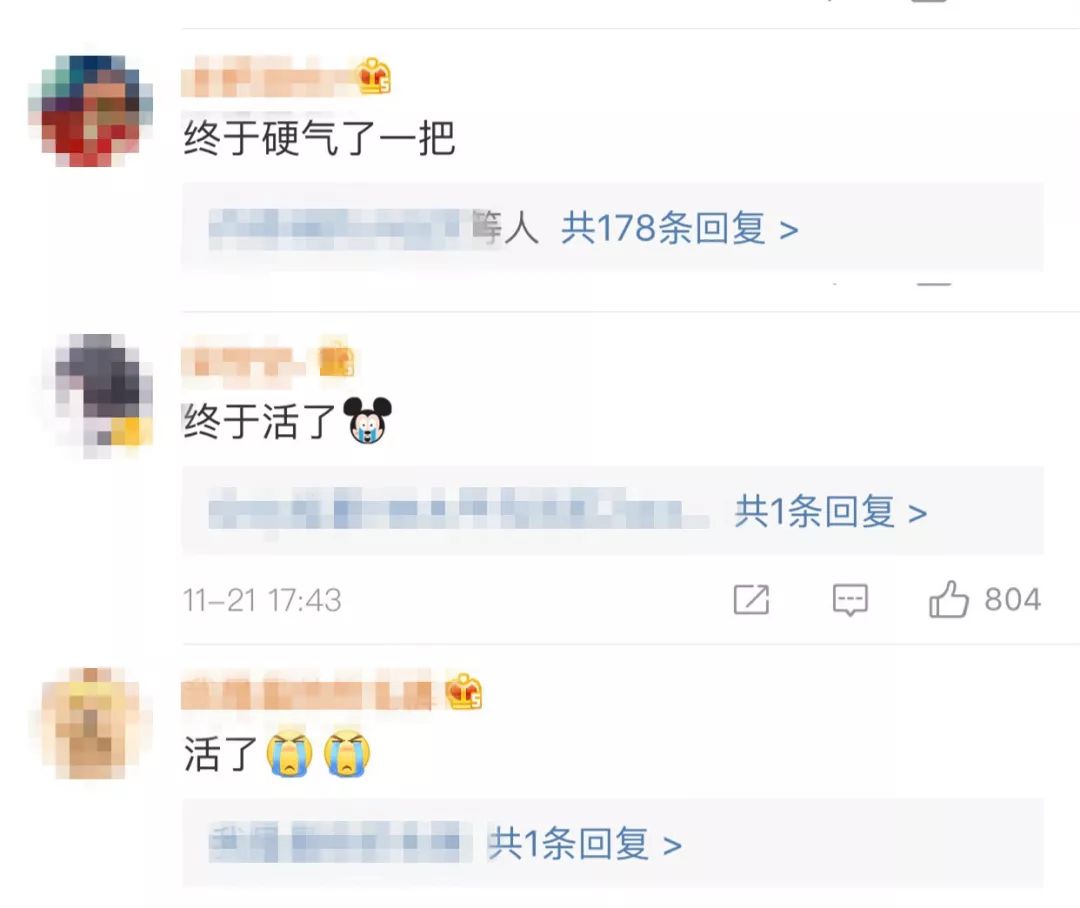
Task: Click the blurred badge of second commenter
Action: point(336,358)
